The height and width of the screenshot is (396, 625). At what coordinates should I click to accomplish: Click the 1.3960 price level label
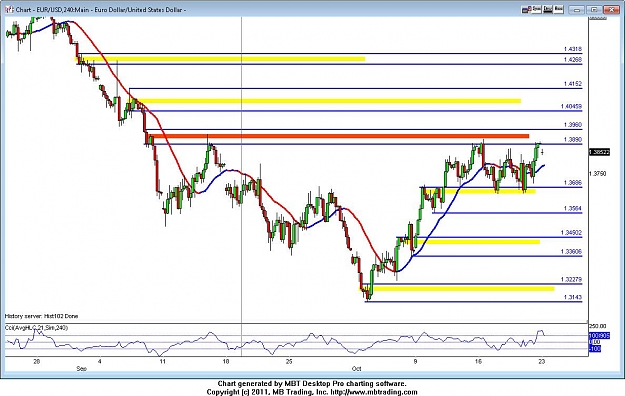[573, 125]
